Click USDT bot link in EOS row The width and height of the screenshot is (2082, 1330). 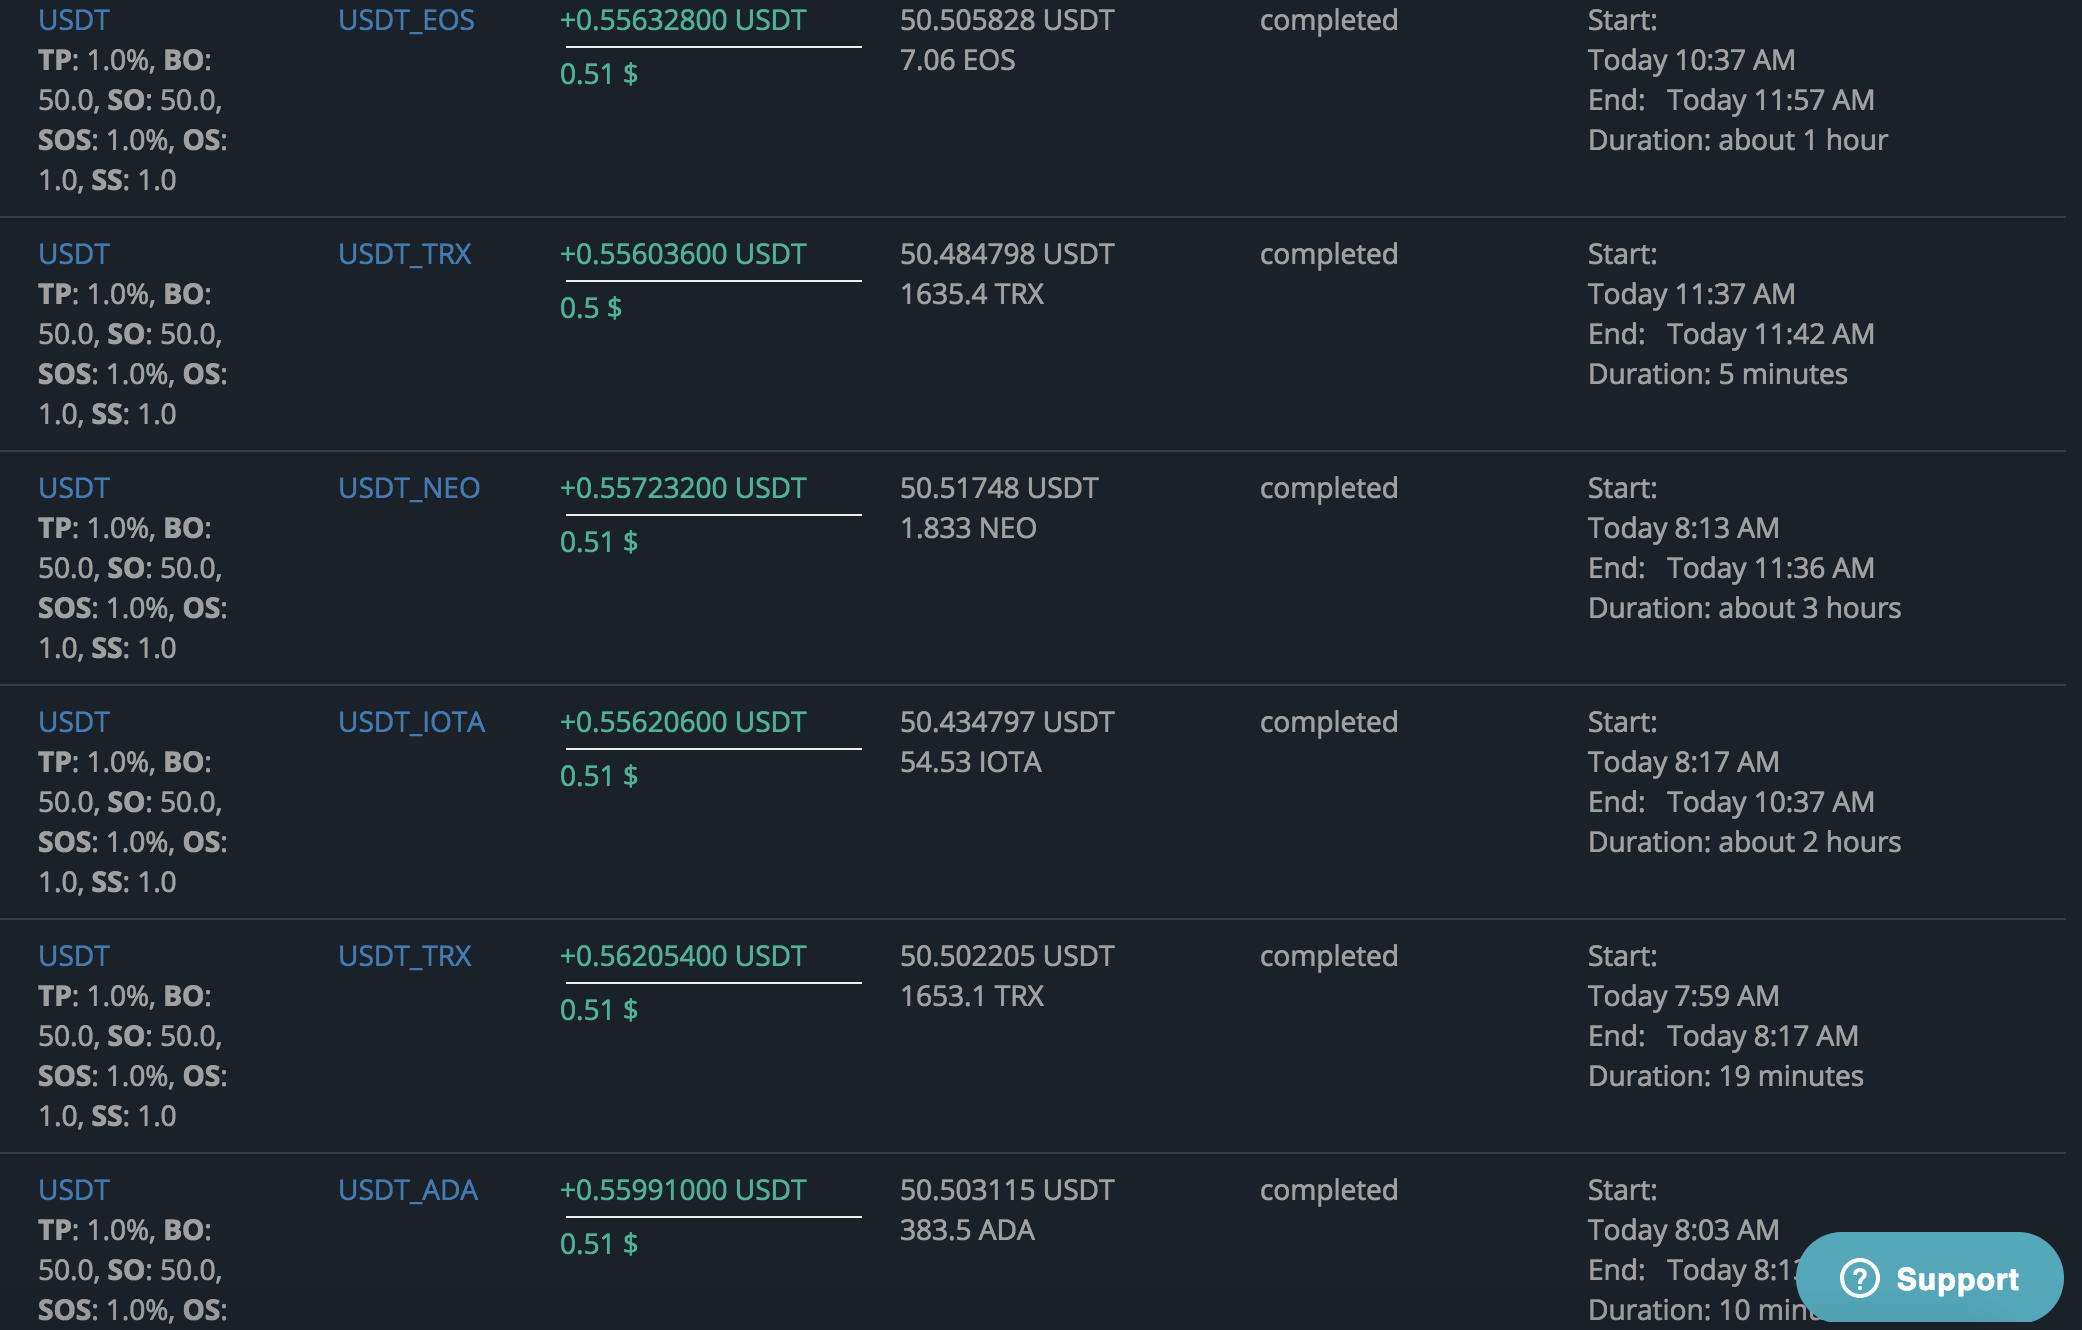click(x=74, y=20)
